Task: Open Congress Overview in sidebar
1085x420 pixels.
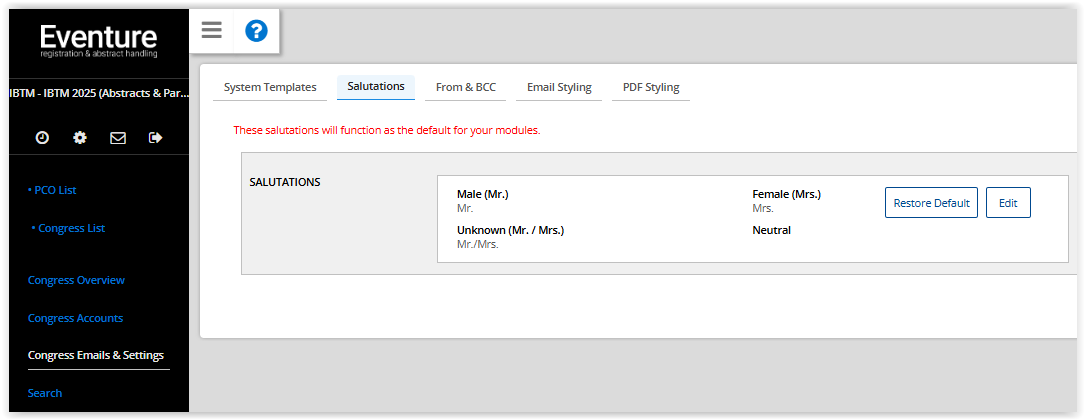Action: 76,280
